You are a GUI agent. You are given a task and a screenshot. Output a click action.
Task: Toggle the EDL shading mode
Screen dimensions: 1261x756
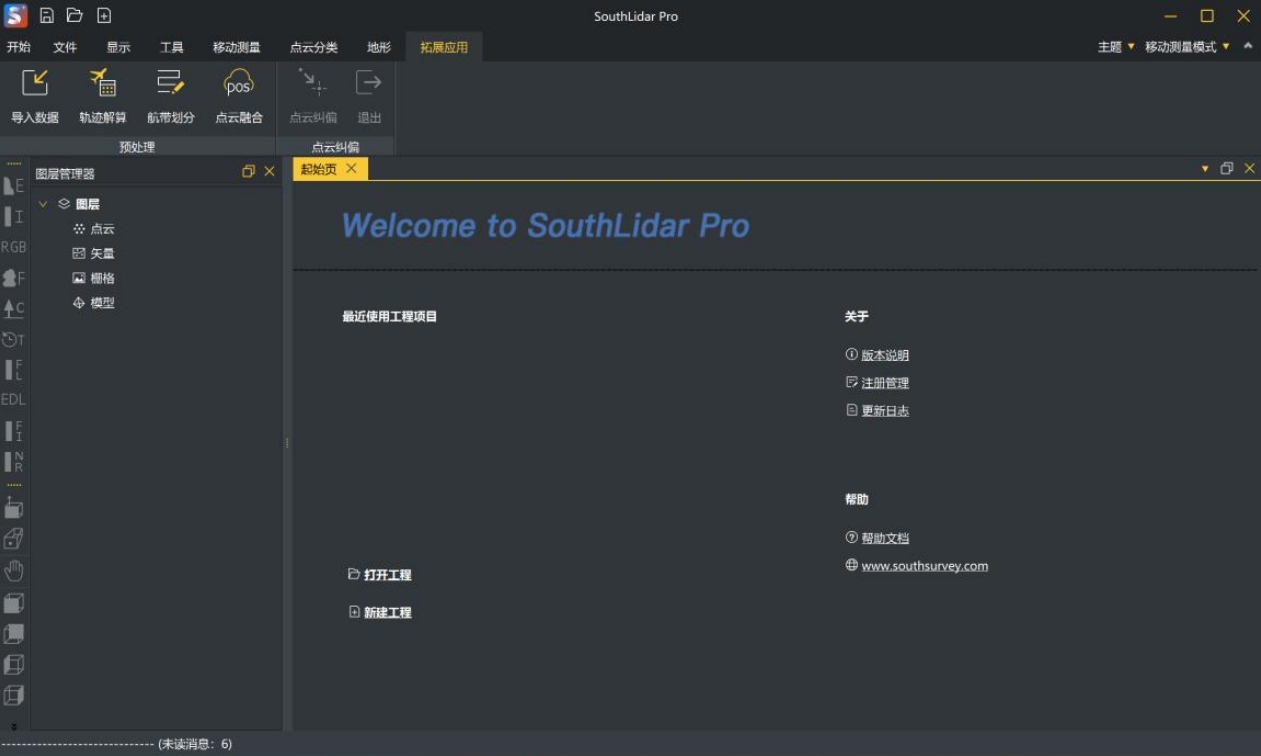pyautogui.click(x=14, y=399)
